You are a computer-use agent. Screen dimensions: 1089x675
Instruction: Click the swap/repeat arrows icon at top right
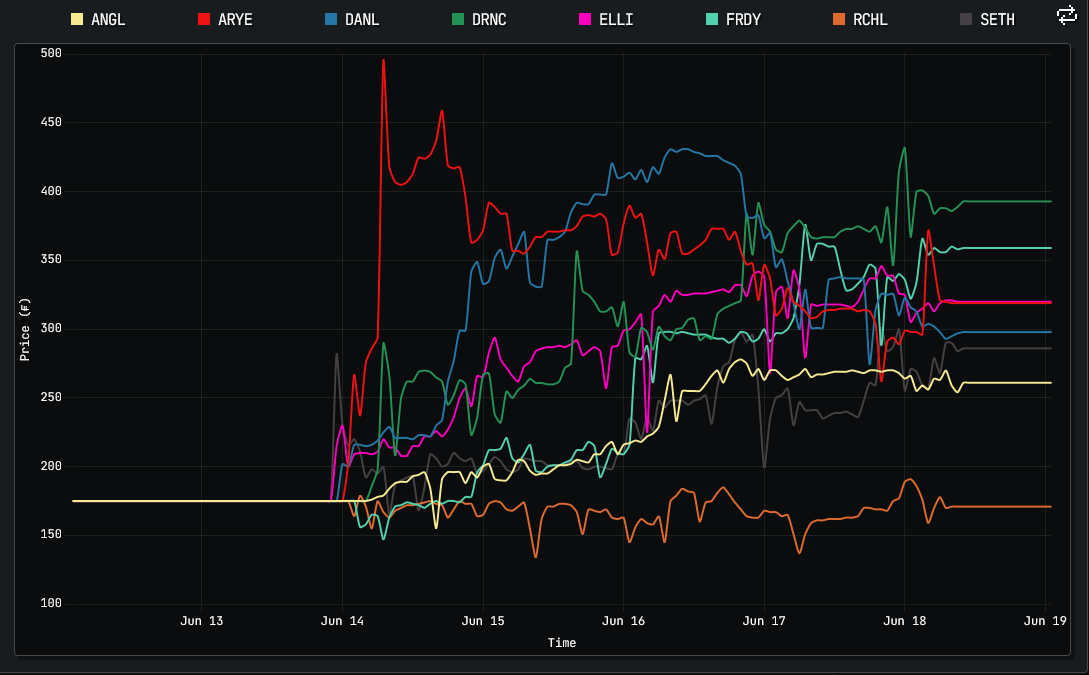point(1066,15)
